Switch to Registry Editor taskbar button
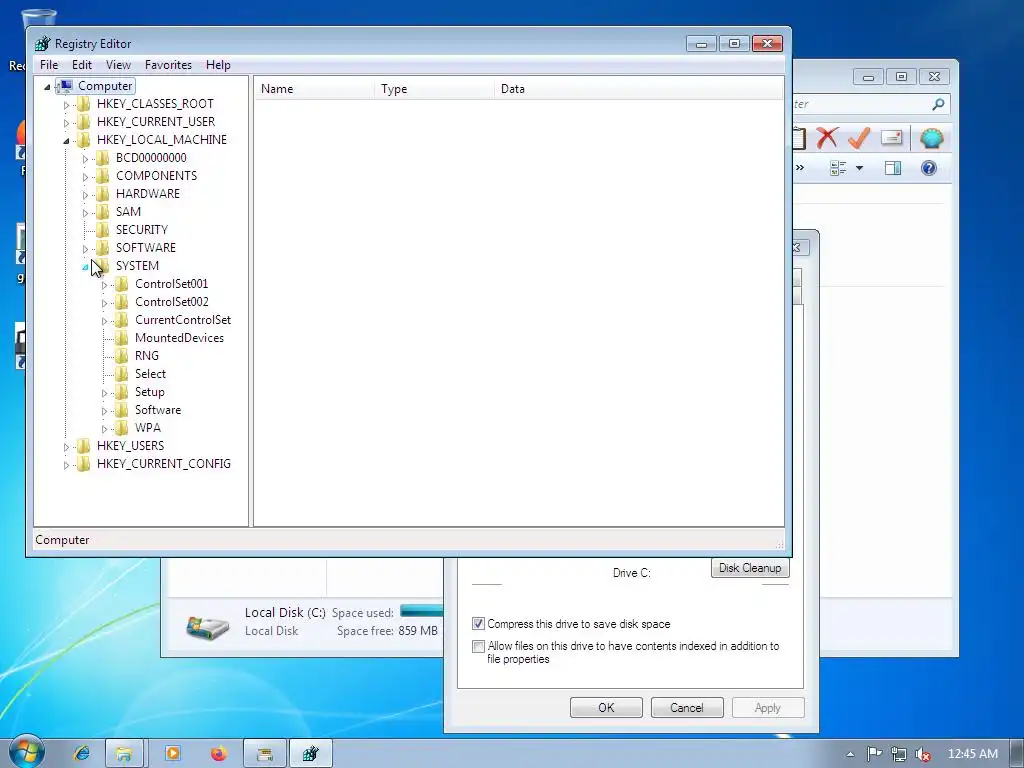 tap(311, 754)
